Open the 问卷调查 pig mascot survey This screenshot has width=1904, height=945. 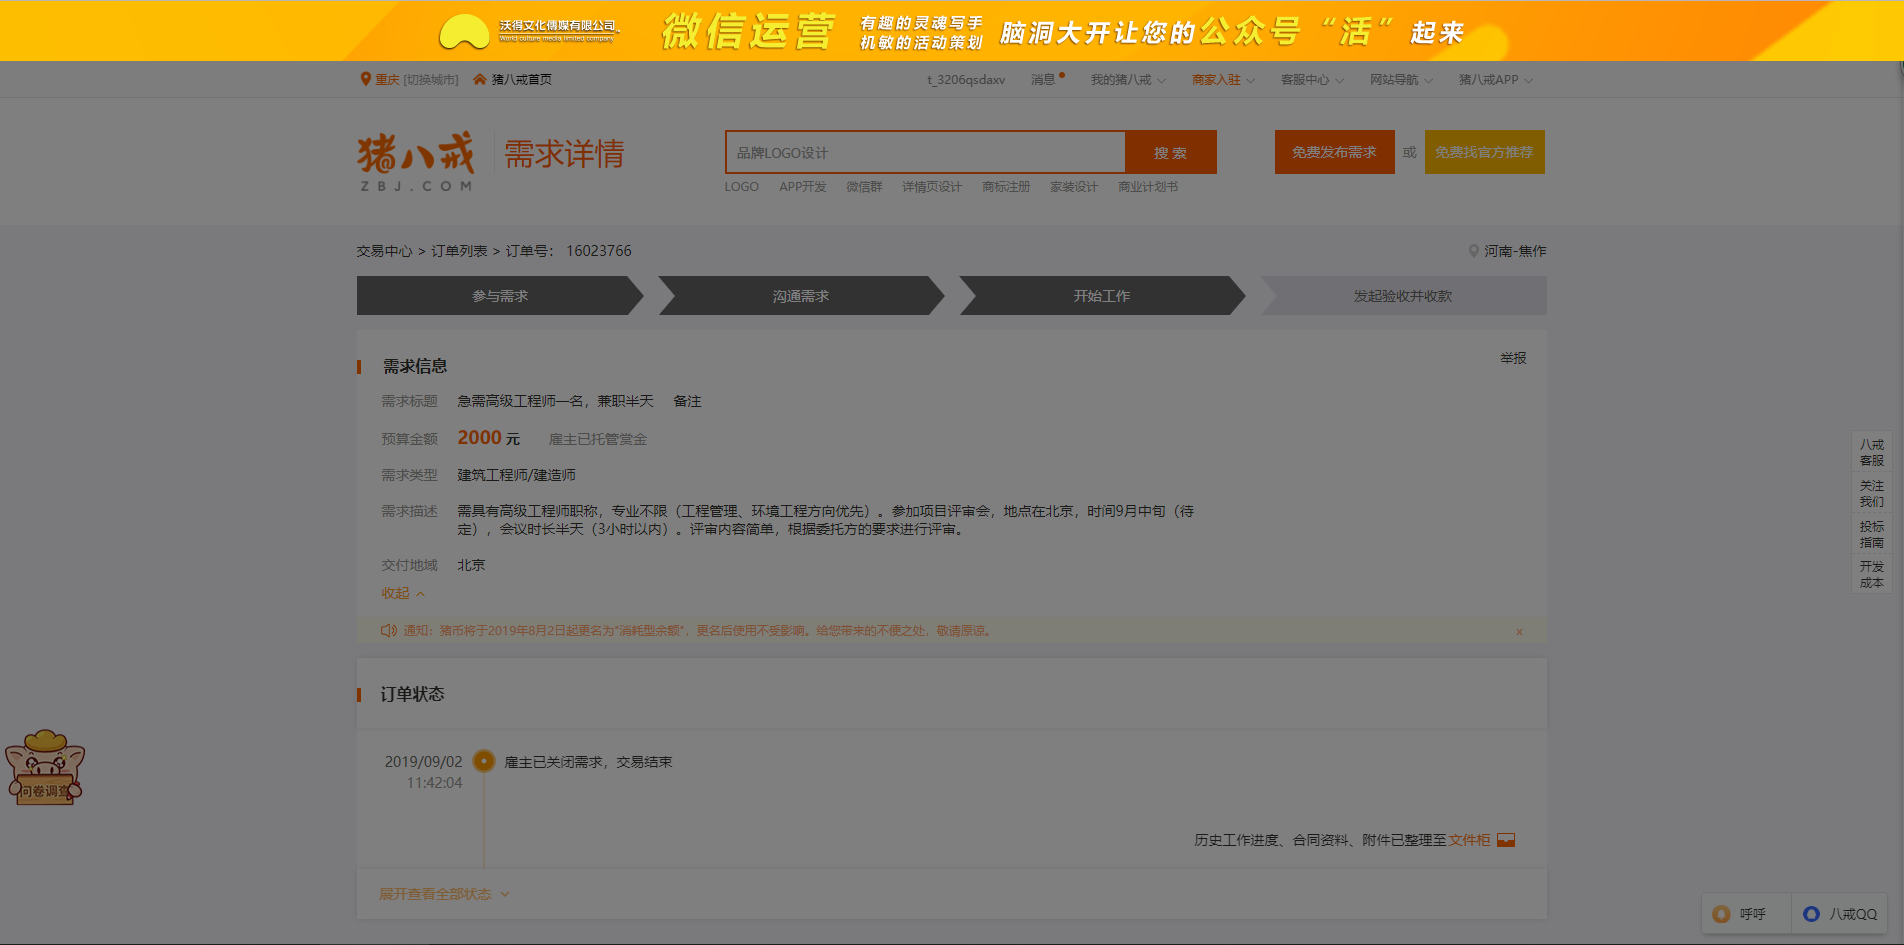[x=45, y=767]
